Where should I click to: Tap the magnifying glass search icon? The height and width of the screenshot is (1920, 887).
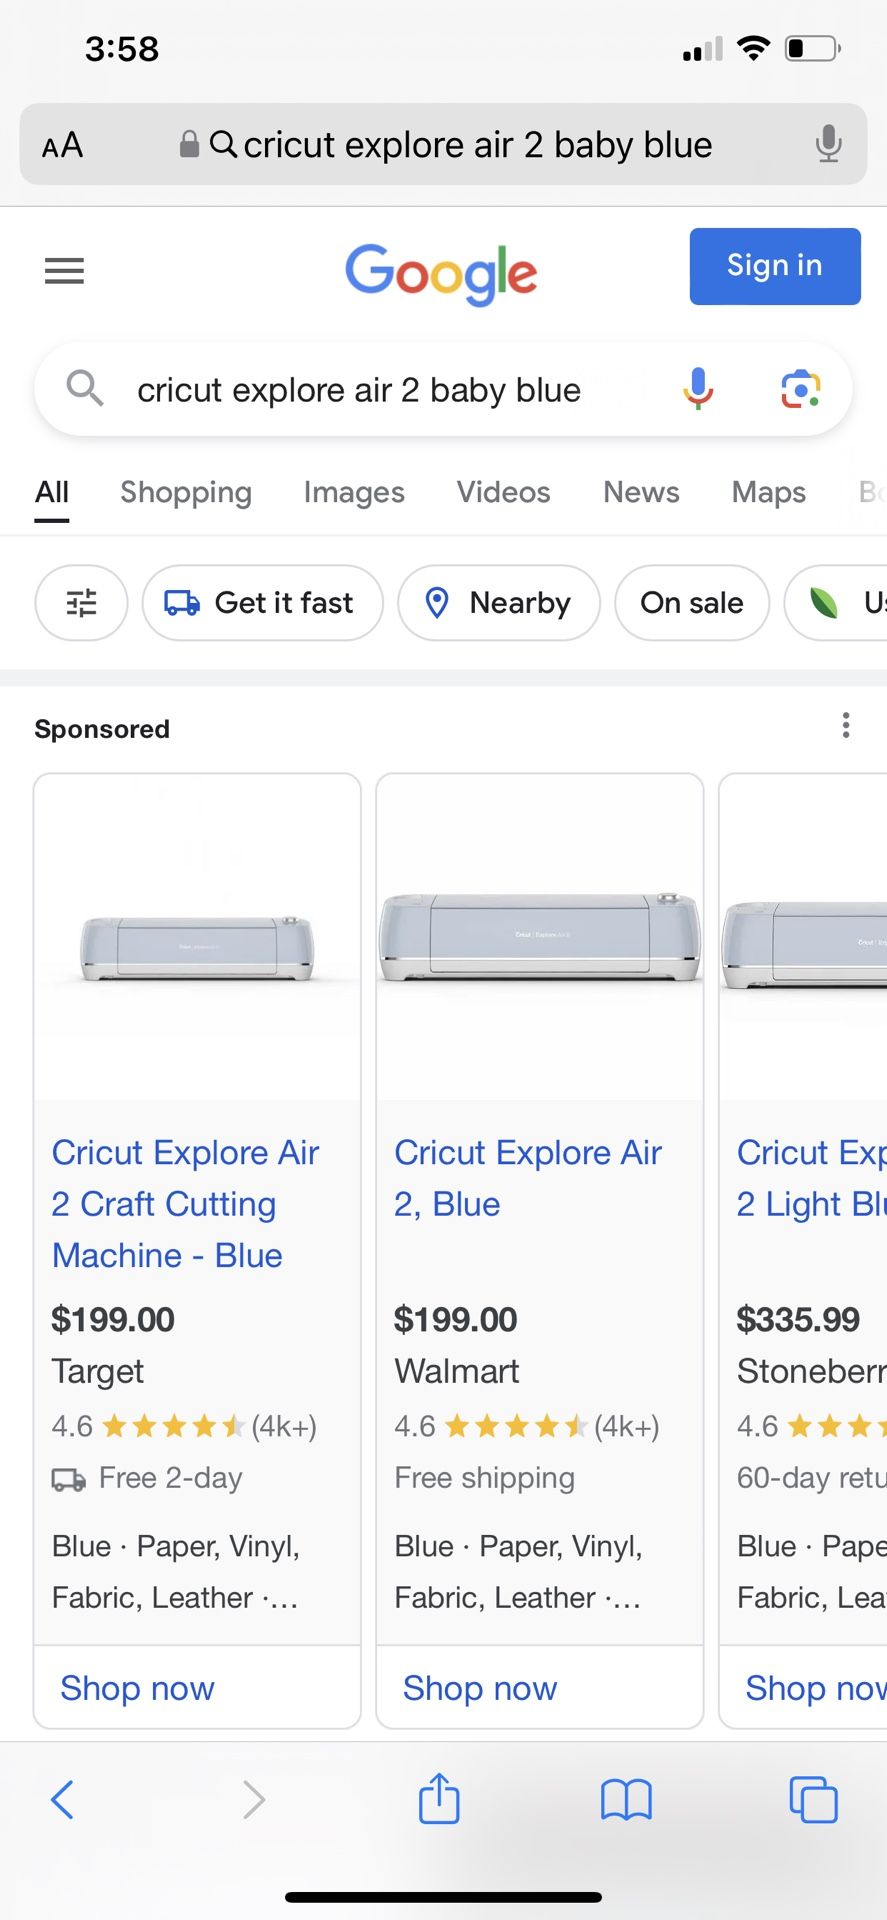click(x=85, y=389)
